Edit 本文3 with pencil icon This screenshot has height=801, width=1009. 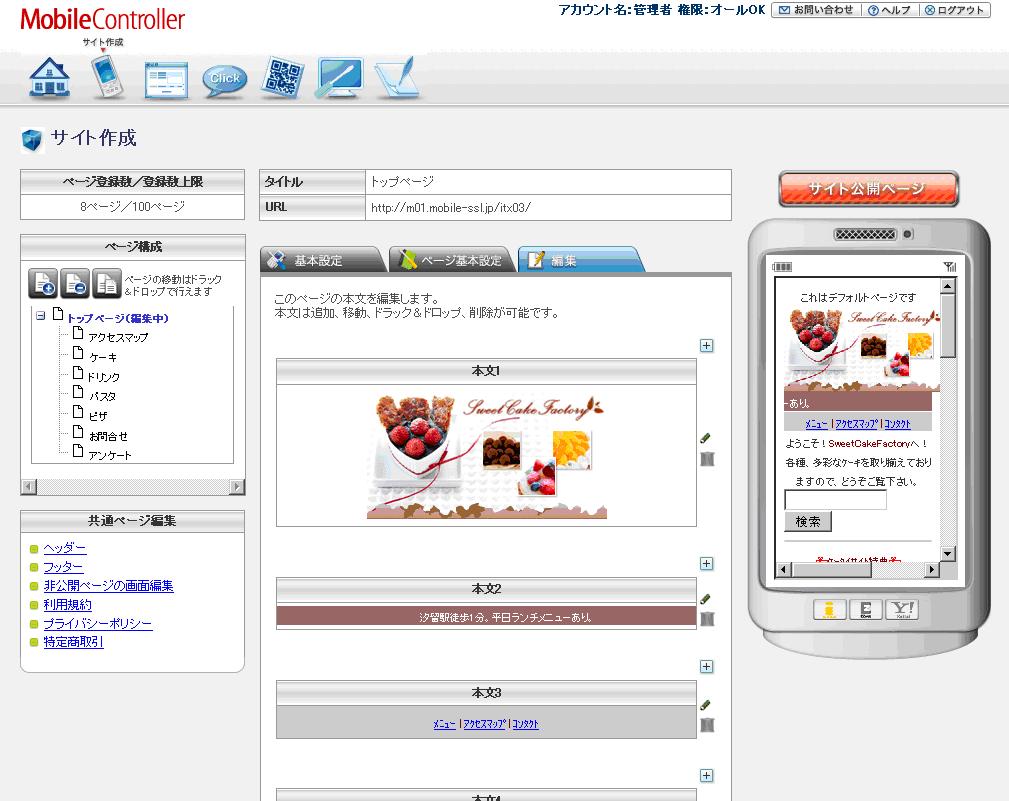pos(706,704)
